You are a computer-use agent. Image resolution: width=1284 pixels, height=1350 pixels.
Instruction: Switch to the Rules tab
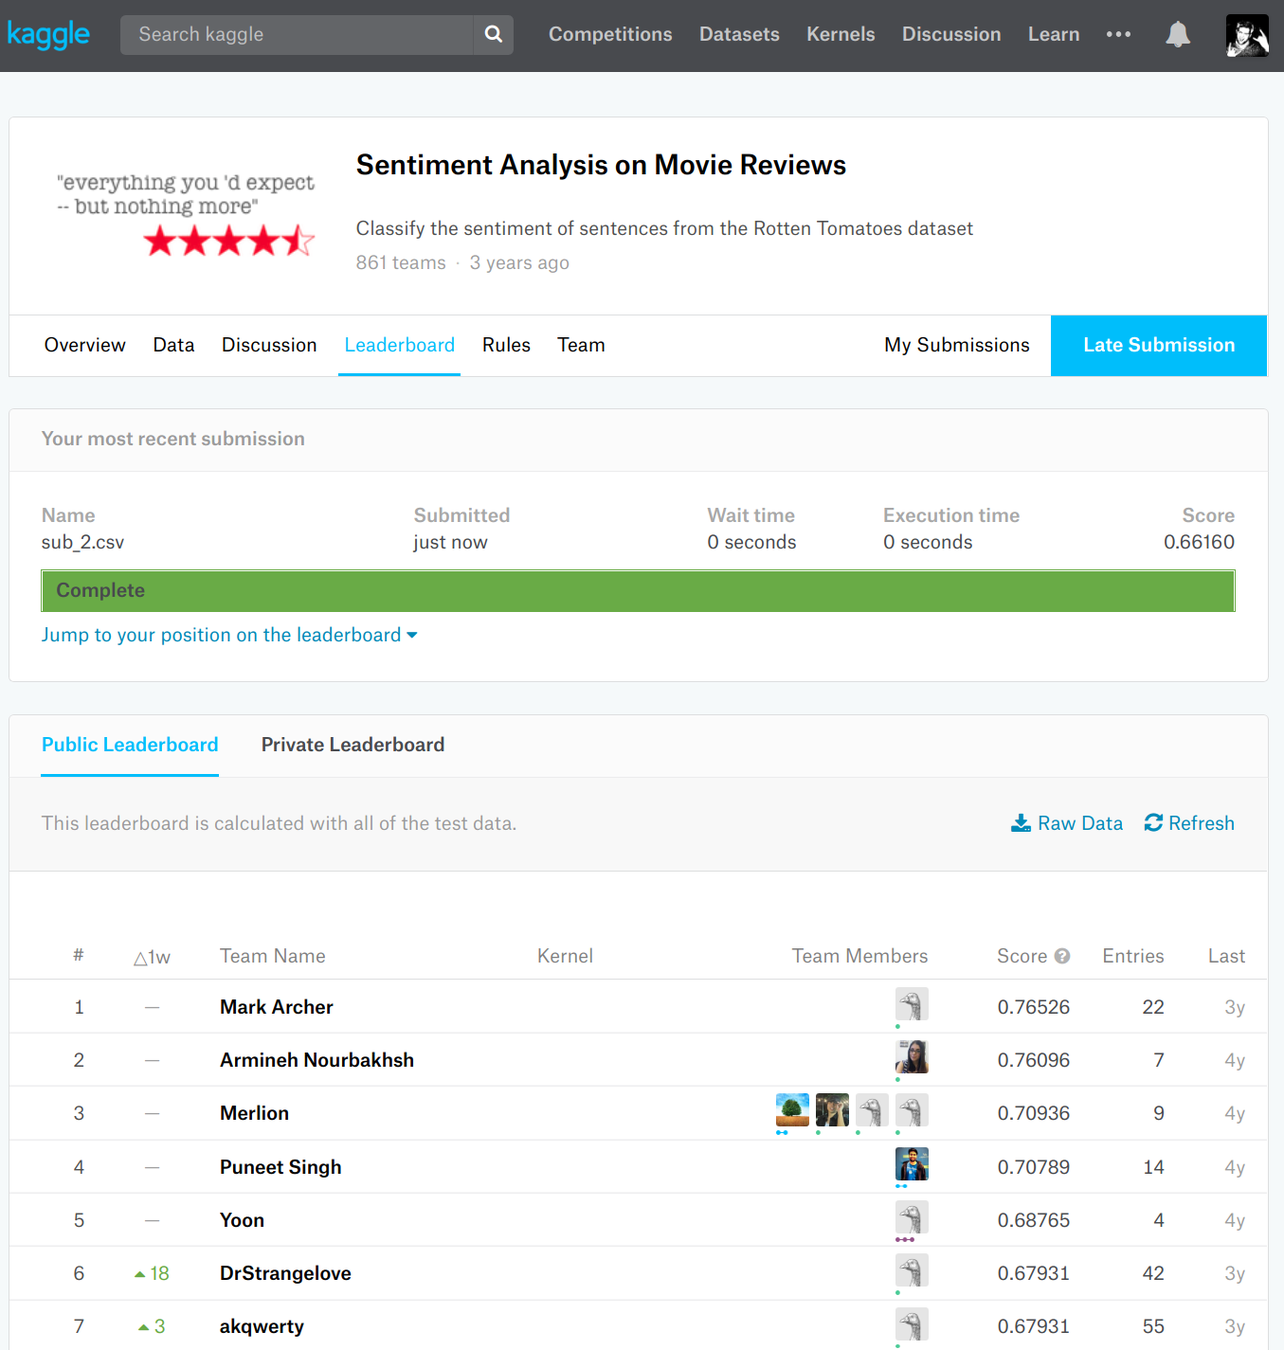[506, 345]
